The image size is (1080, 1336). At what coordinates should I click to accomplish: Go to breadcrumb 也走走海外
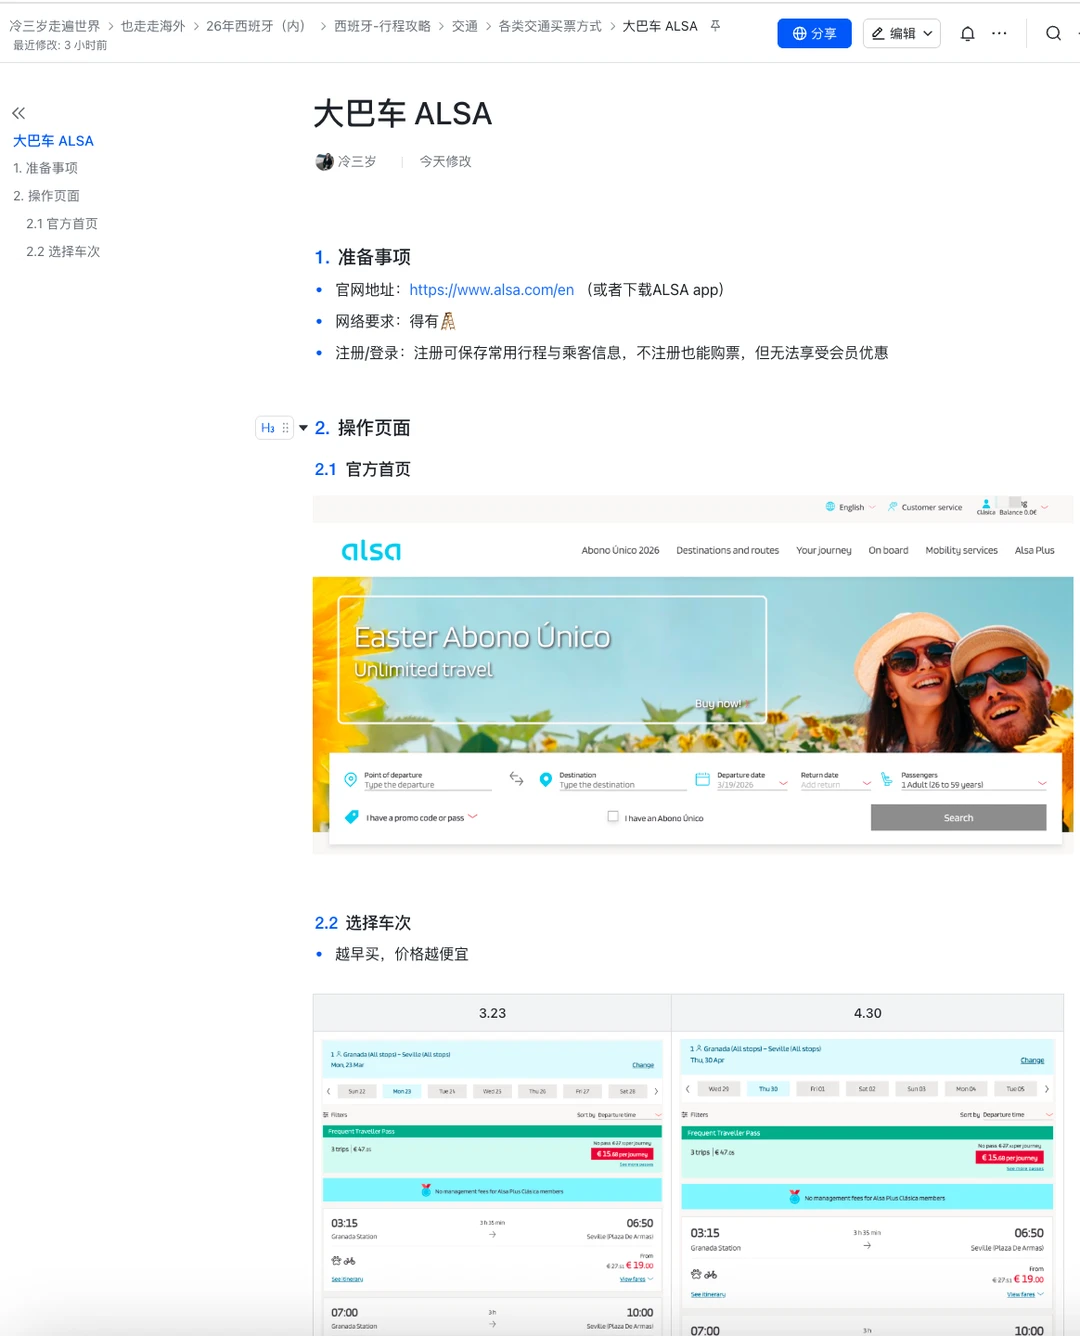[x=153, y=26]
